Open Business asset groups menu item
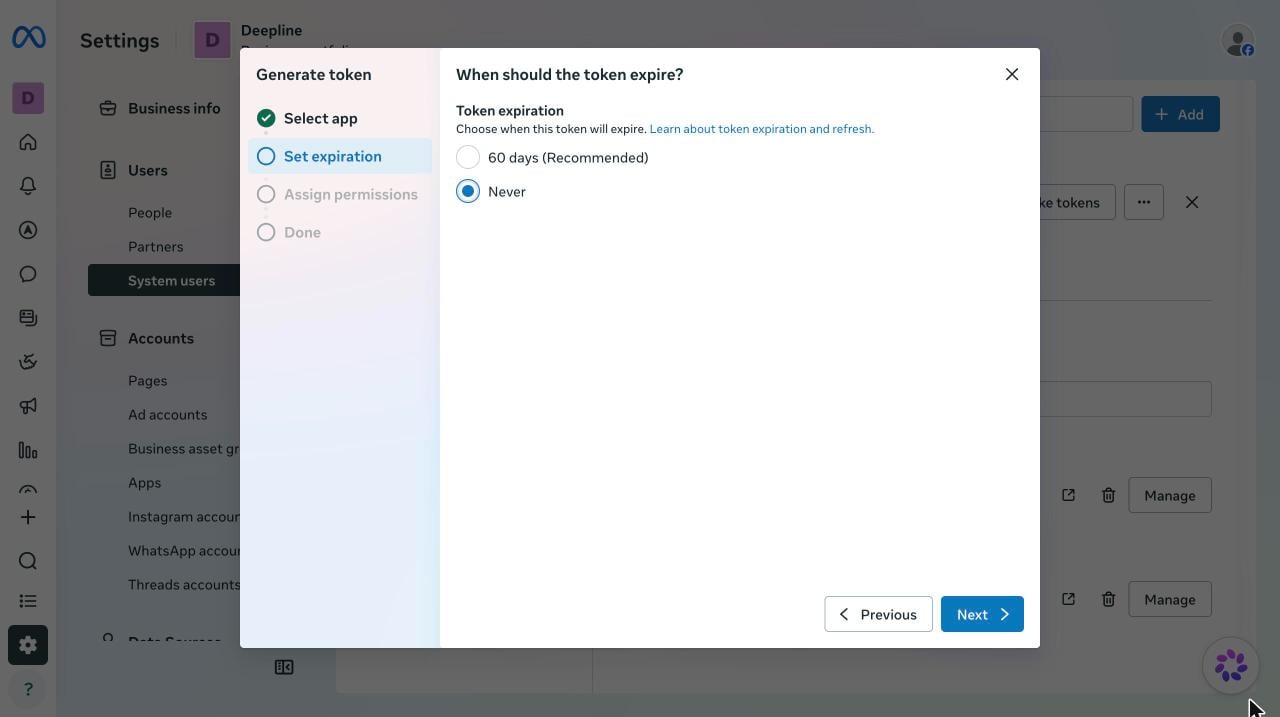1280x717 pixels. coord(184,448)
